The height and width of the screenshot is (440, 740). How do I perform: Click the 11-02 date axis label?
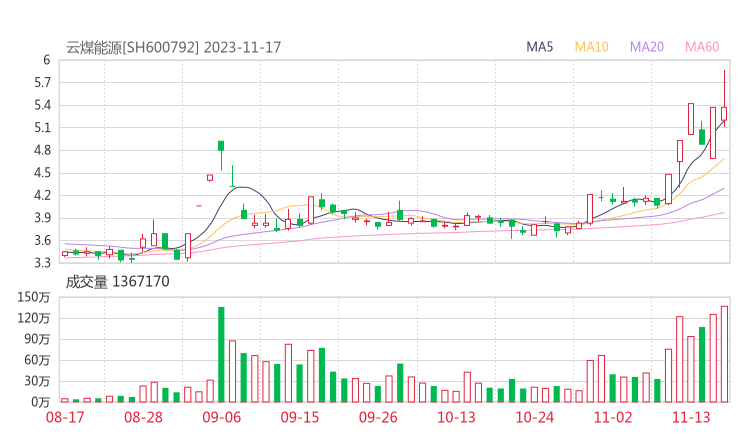(613, 417)
